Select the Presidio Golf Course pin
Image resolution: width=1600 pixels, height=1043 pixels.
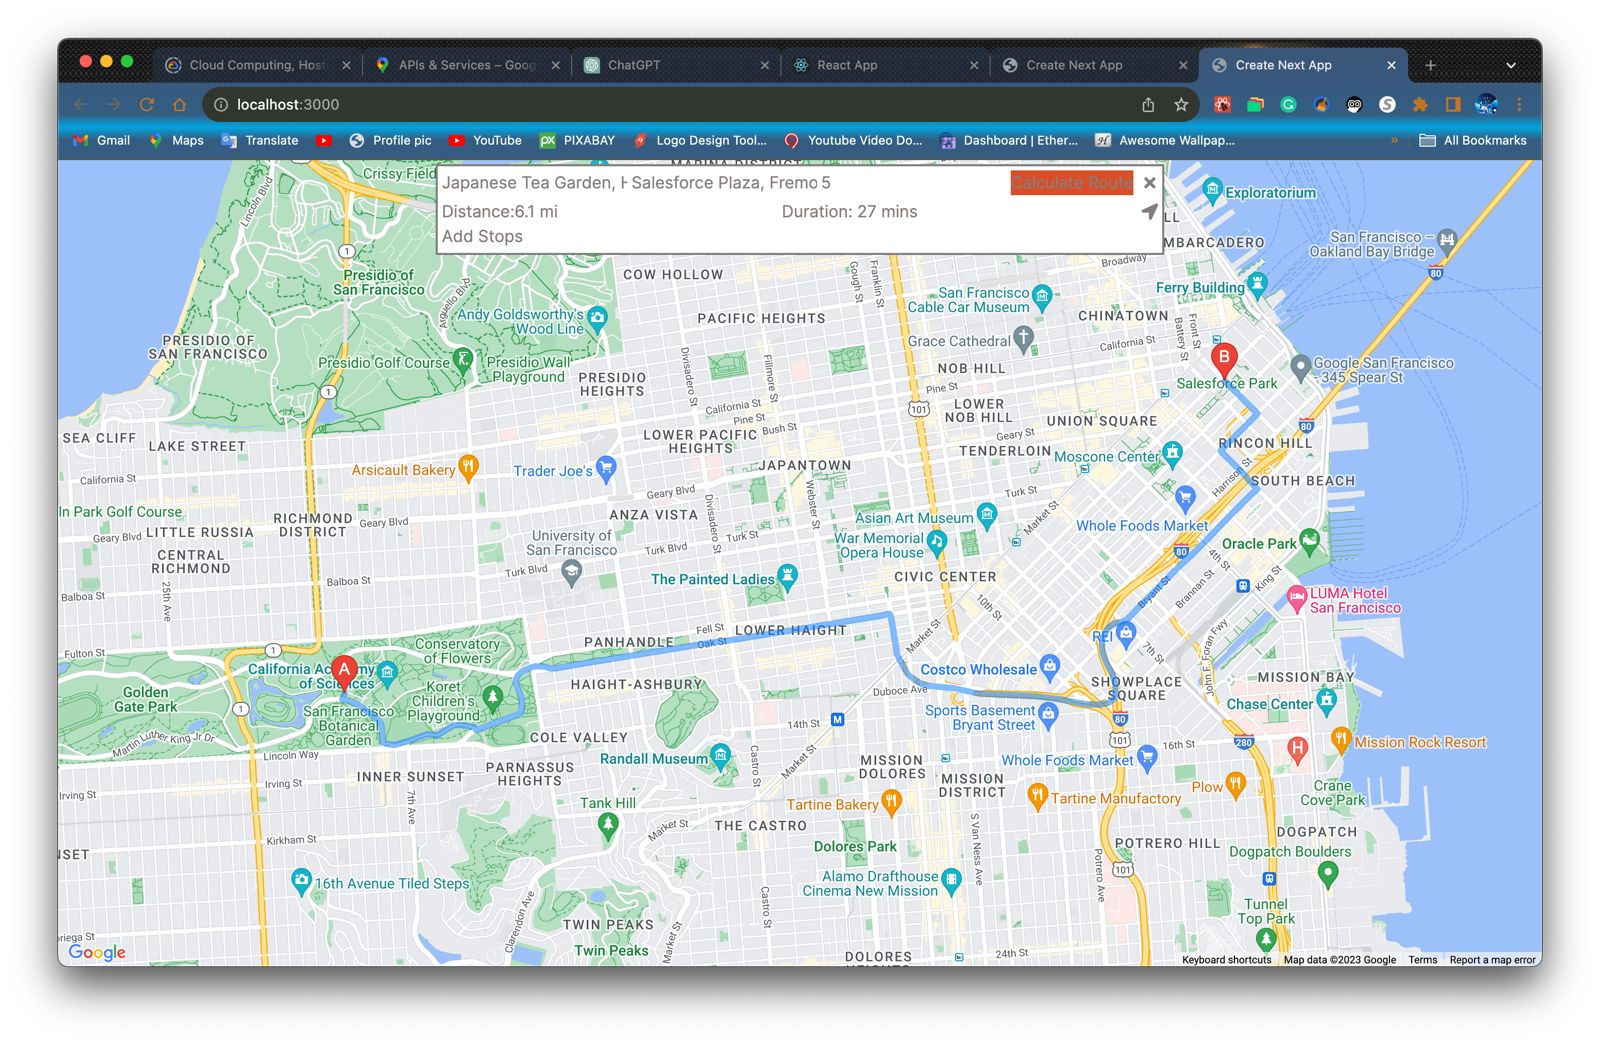(x=463, y=360)
